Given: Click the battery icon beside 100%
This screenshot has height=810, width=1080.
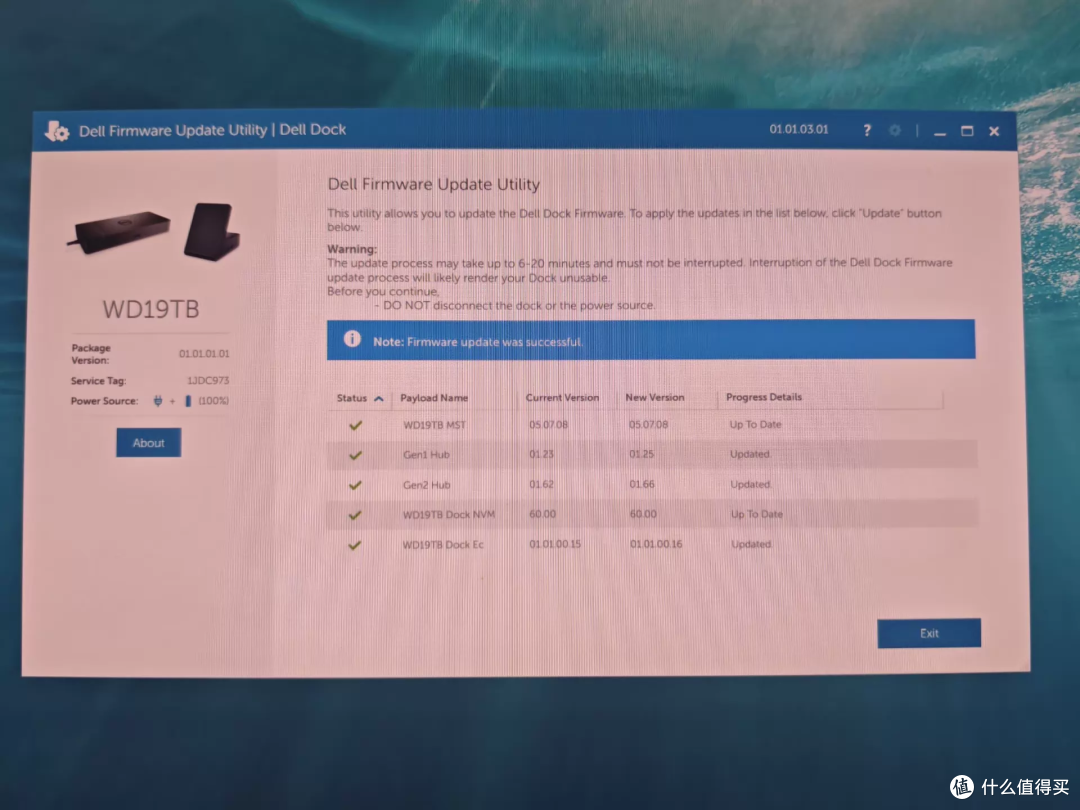Looking at the screenshot, I should tap(188, 401).
